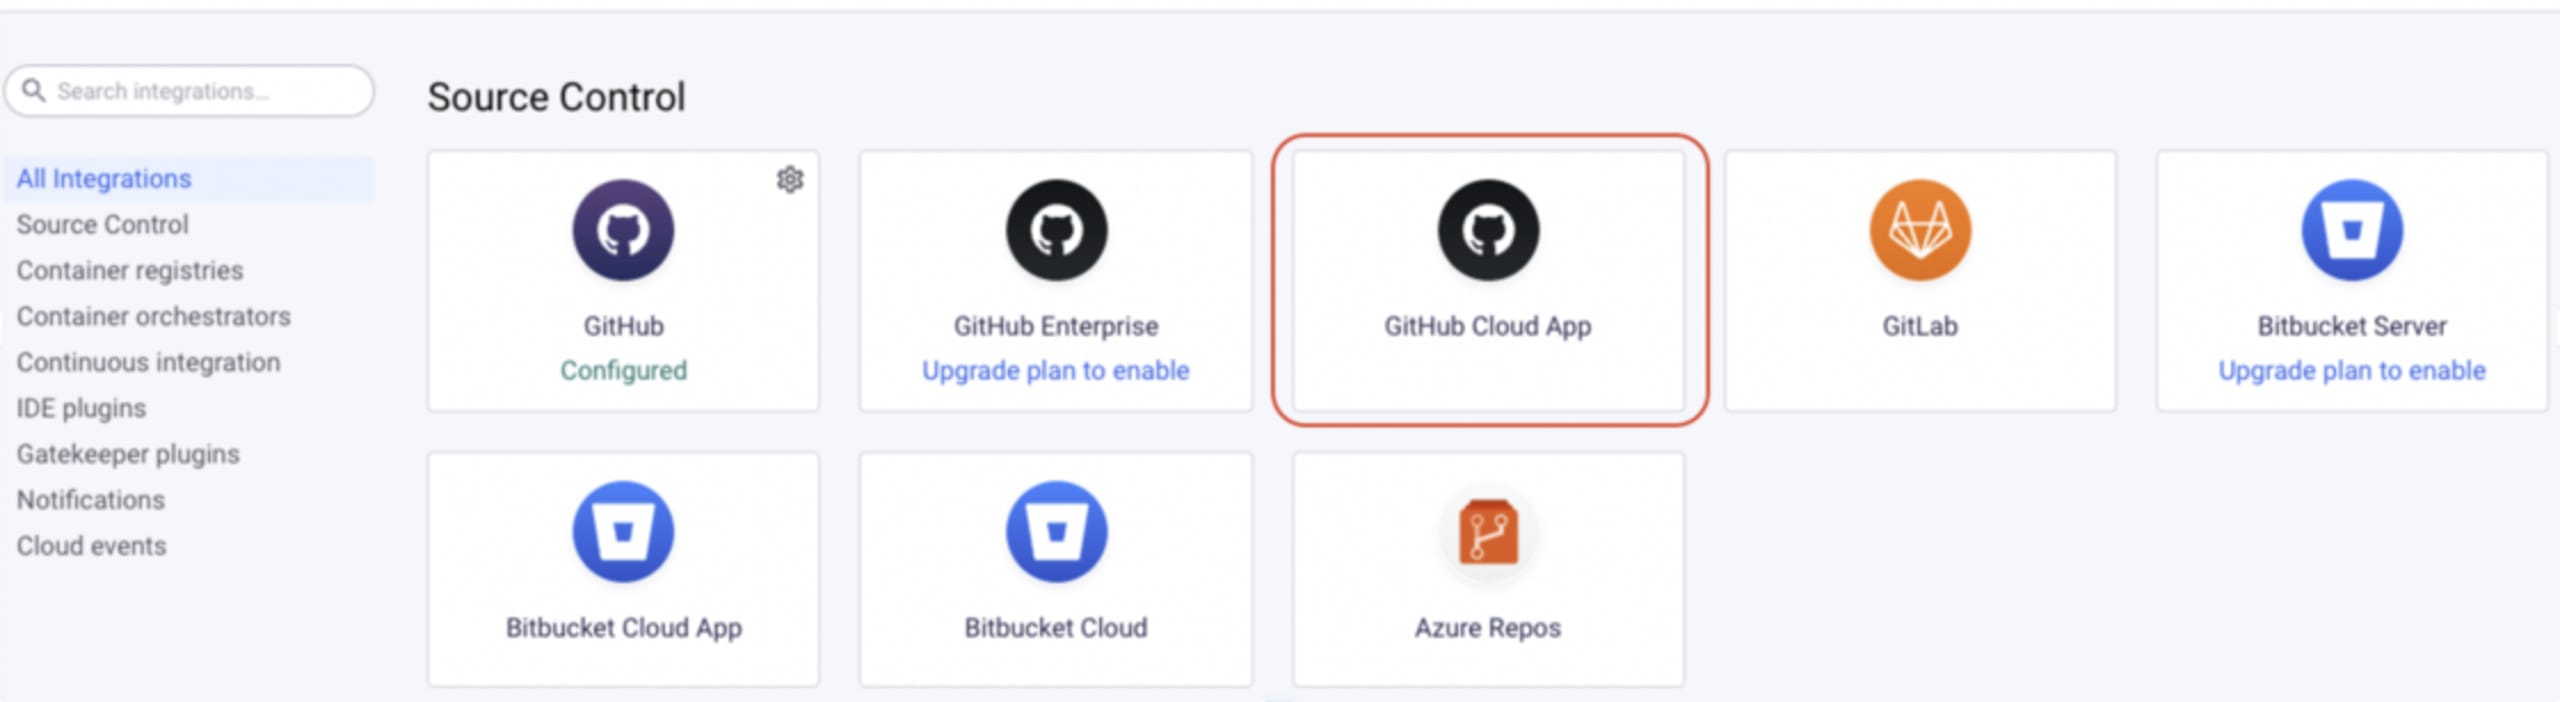This screenshot has width=2560, height=702.
Task: Click the Bitbucket Server bucket icon
Action: click(2352, 230)
